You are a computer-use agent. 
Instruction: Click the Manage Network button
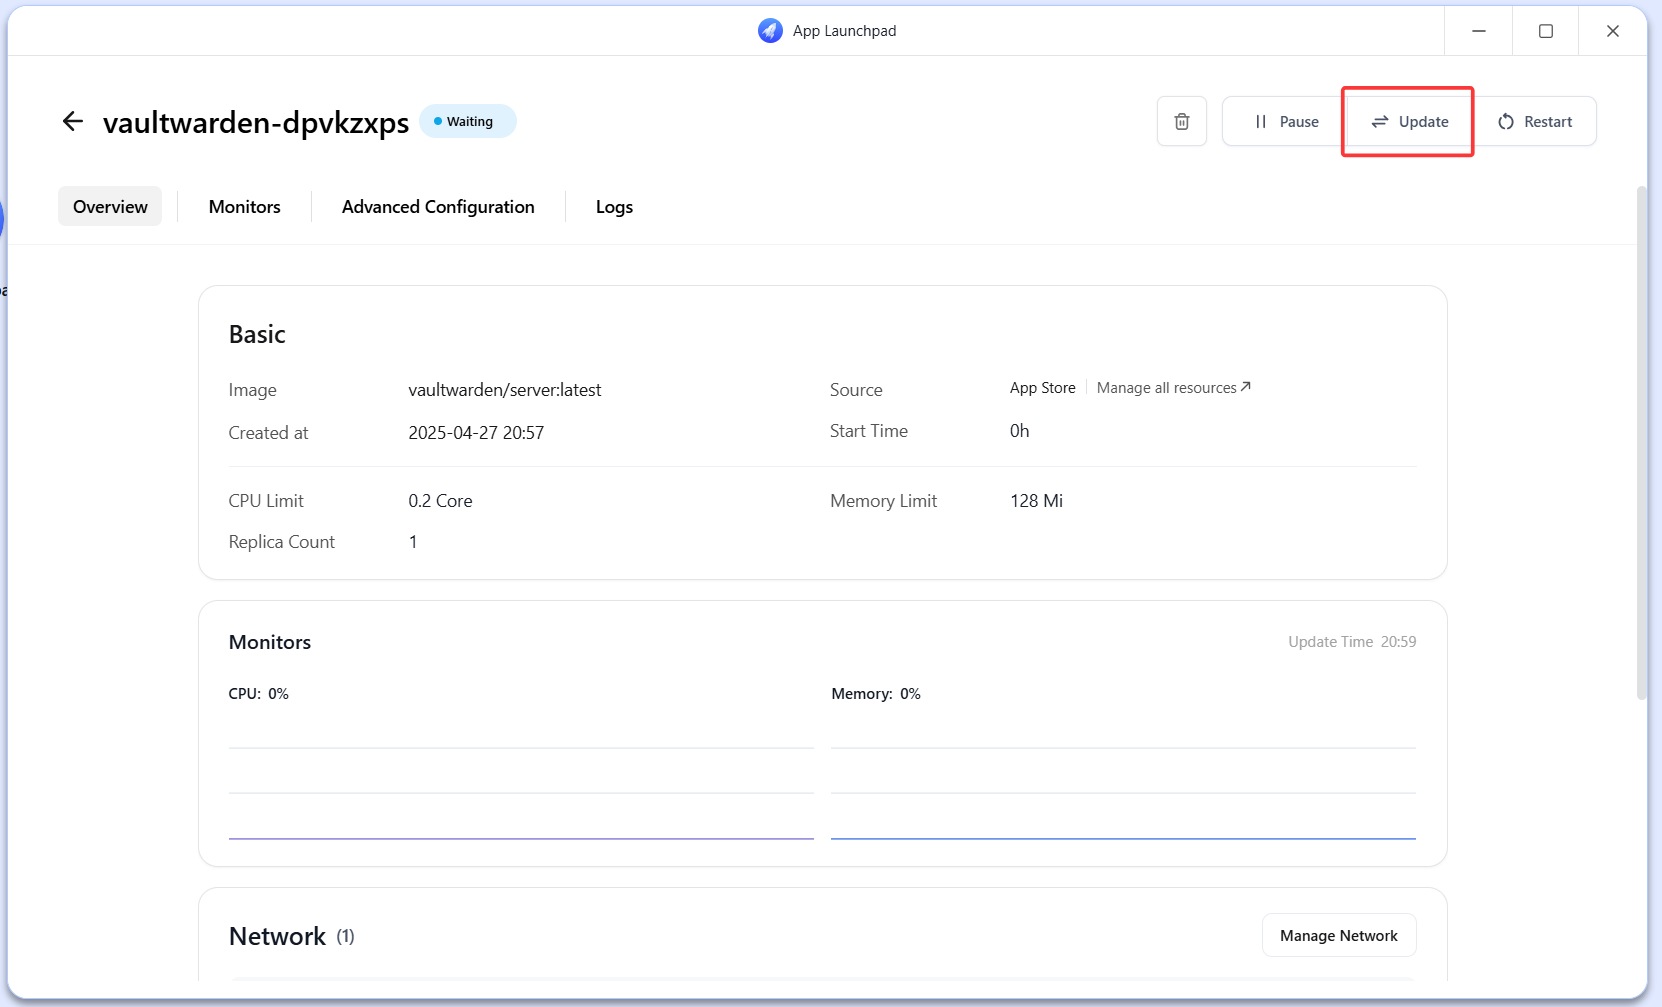(x=1339, y=935)
